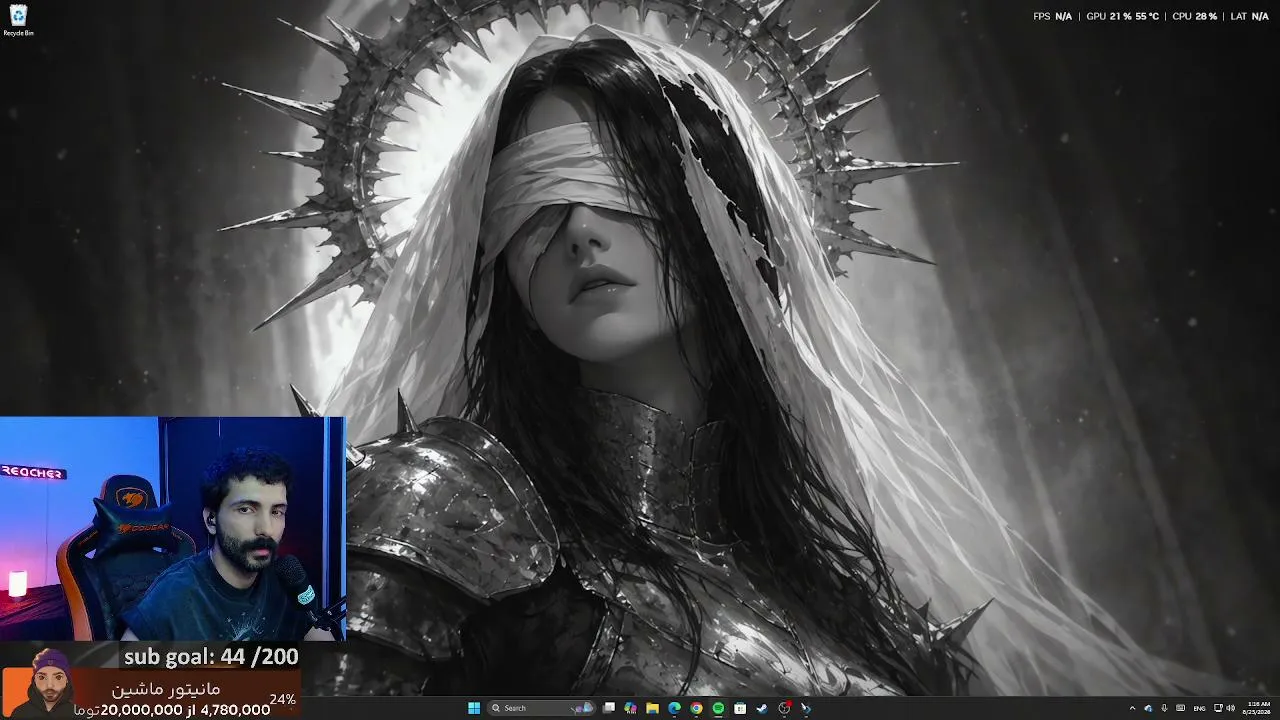The width and height of the screenshot is (1280, 720).
Task: Open network settings from the tray
Action: click(x=1218, y=708)
